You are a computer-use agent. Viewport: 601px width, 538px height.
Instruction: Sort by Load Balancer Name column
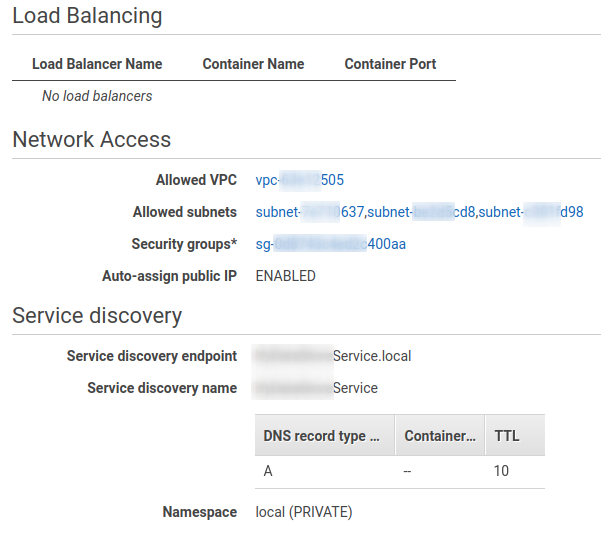97,64
